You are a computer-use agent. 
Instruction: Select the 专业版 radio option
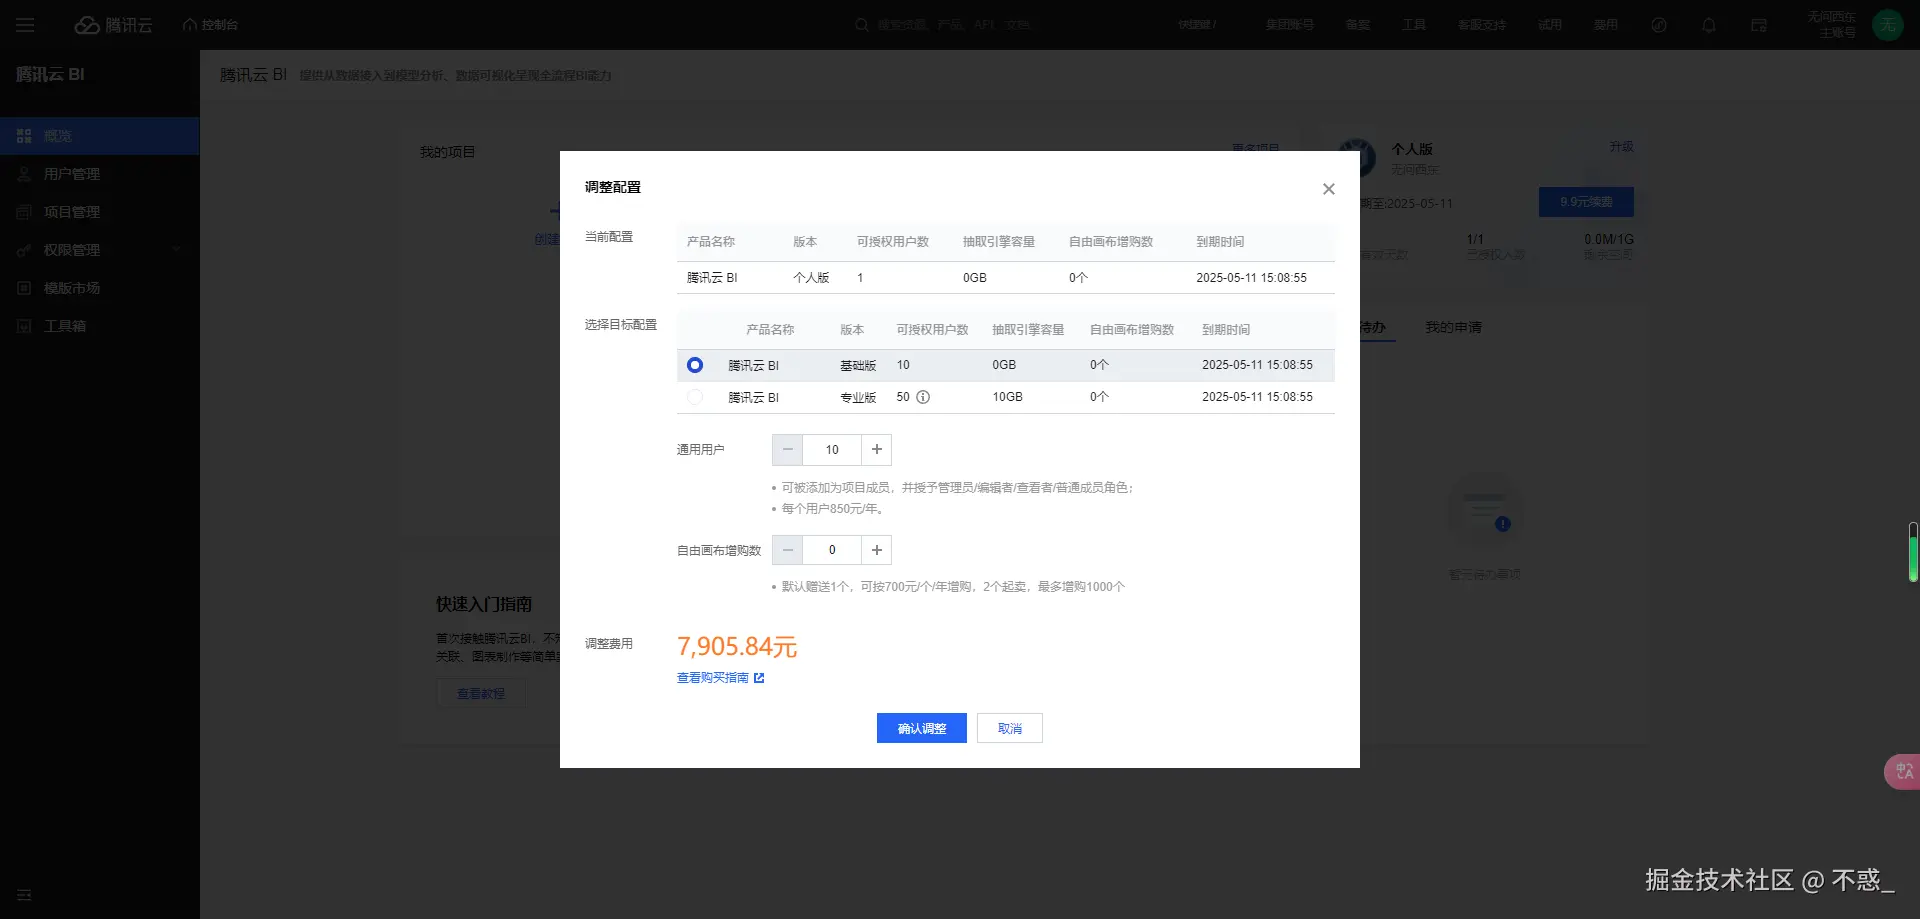[695, 397]
